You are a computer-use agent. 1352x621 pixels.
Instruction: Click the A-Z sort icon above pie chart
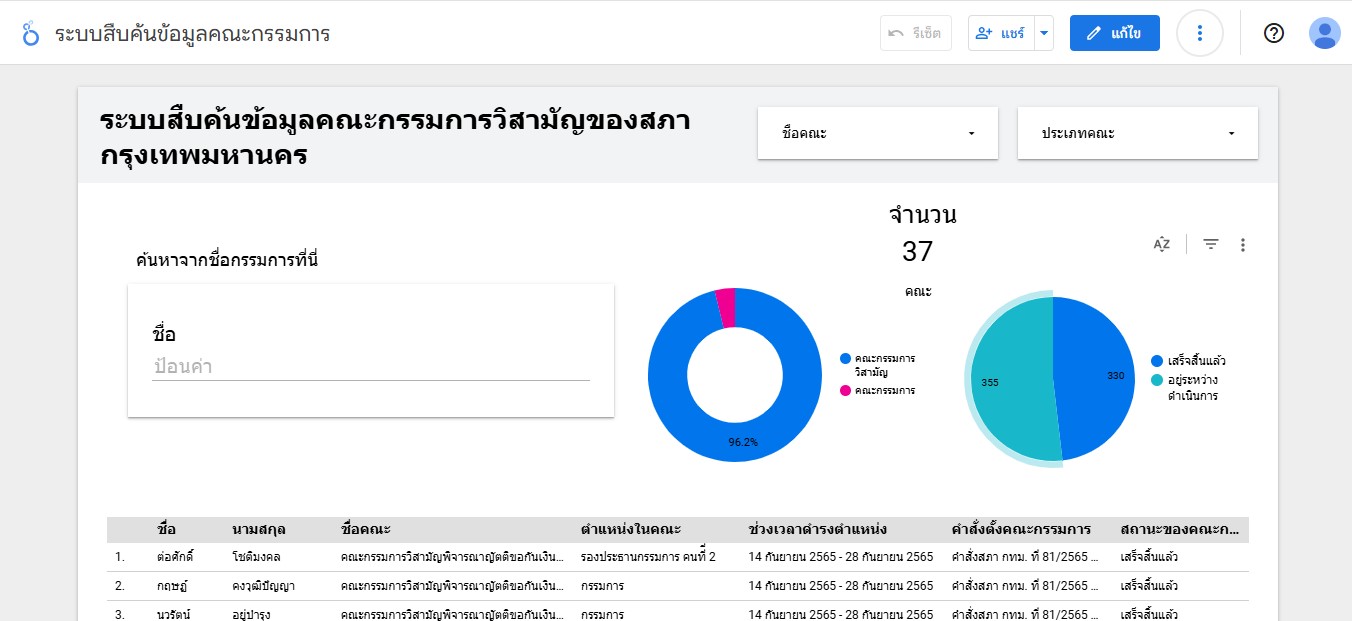pos(1161,244)
